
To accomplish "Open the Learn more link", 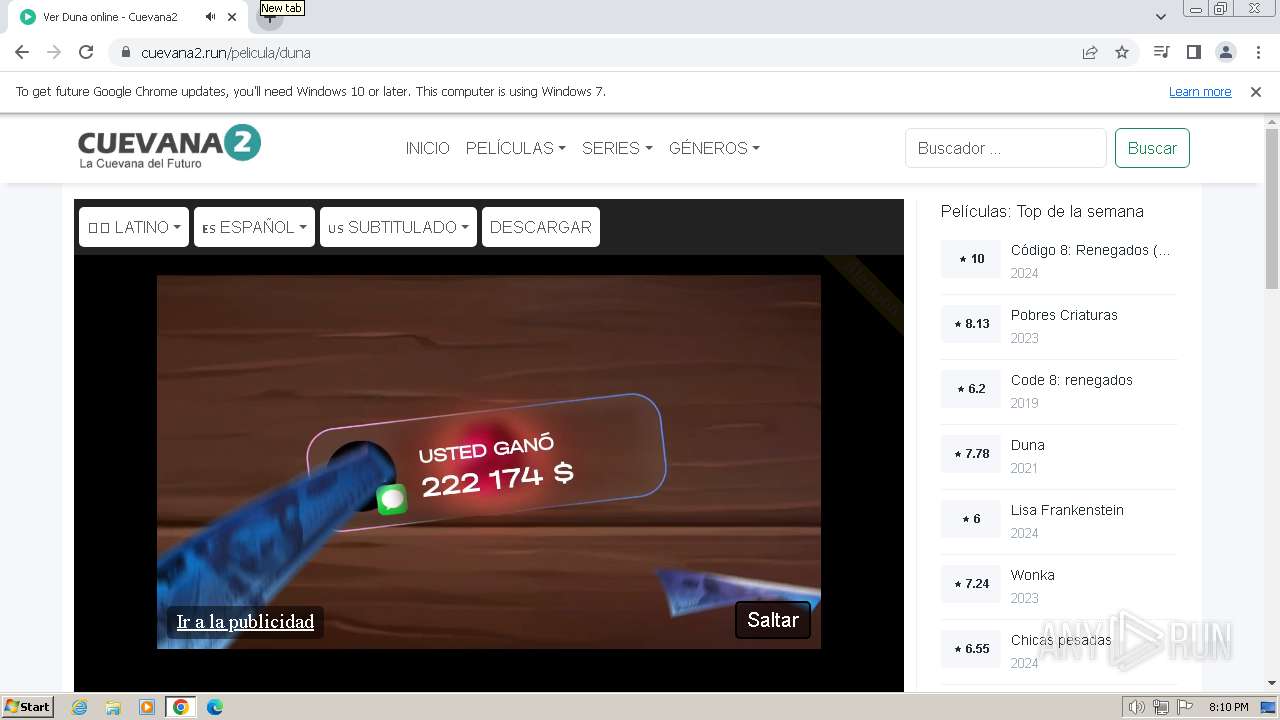I will click(1200, 92).
